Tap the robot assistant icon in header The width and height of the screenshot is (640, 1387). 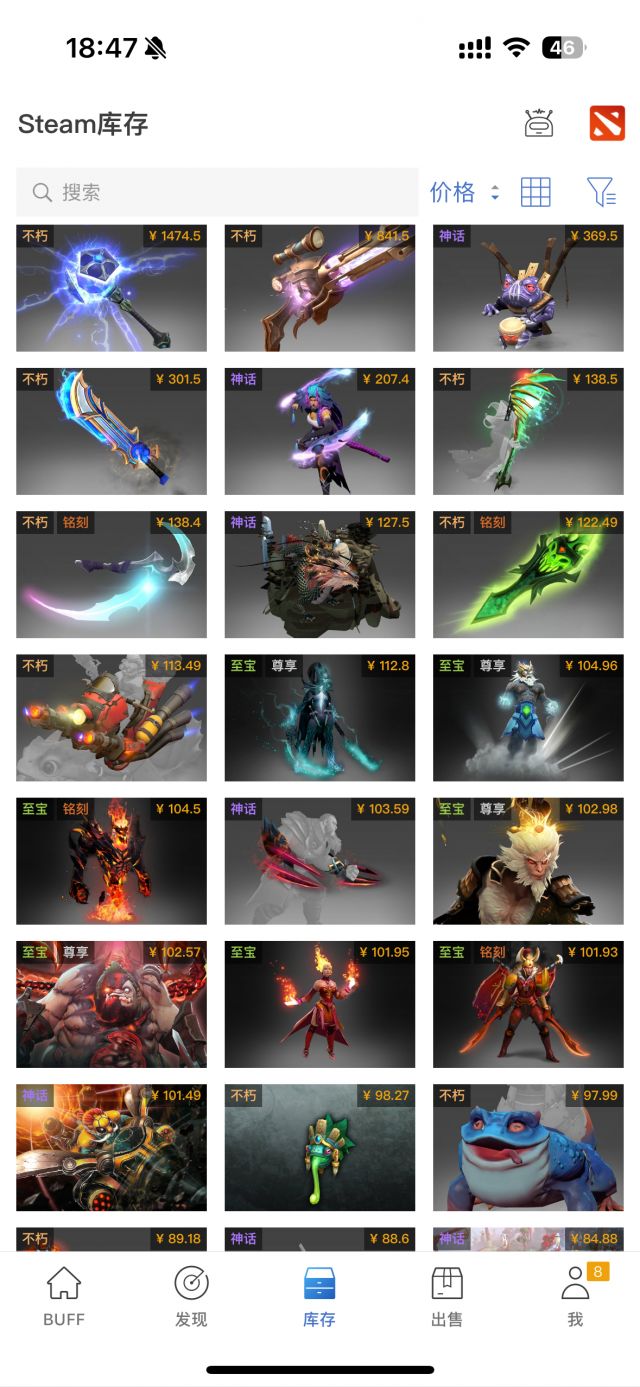539,123
